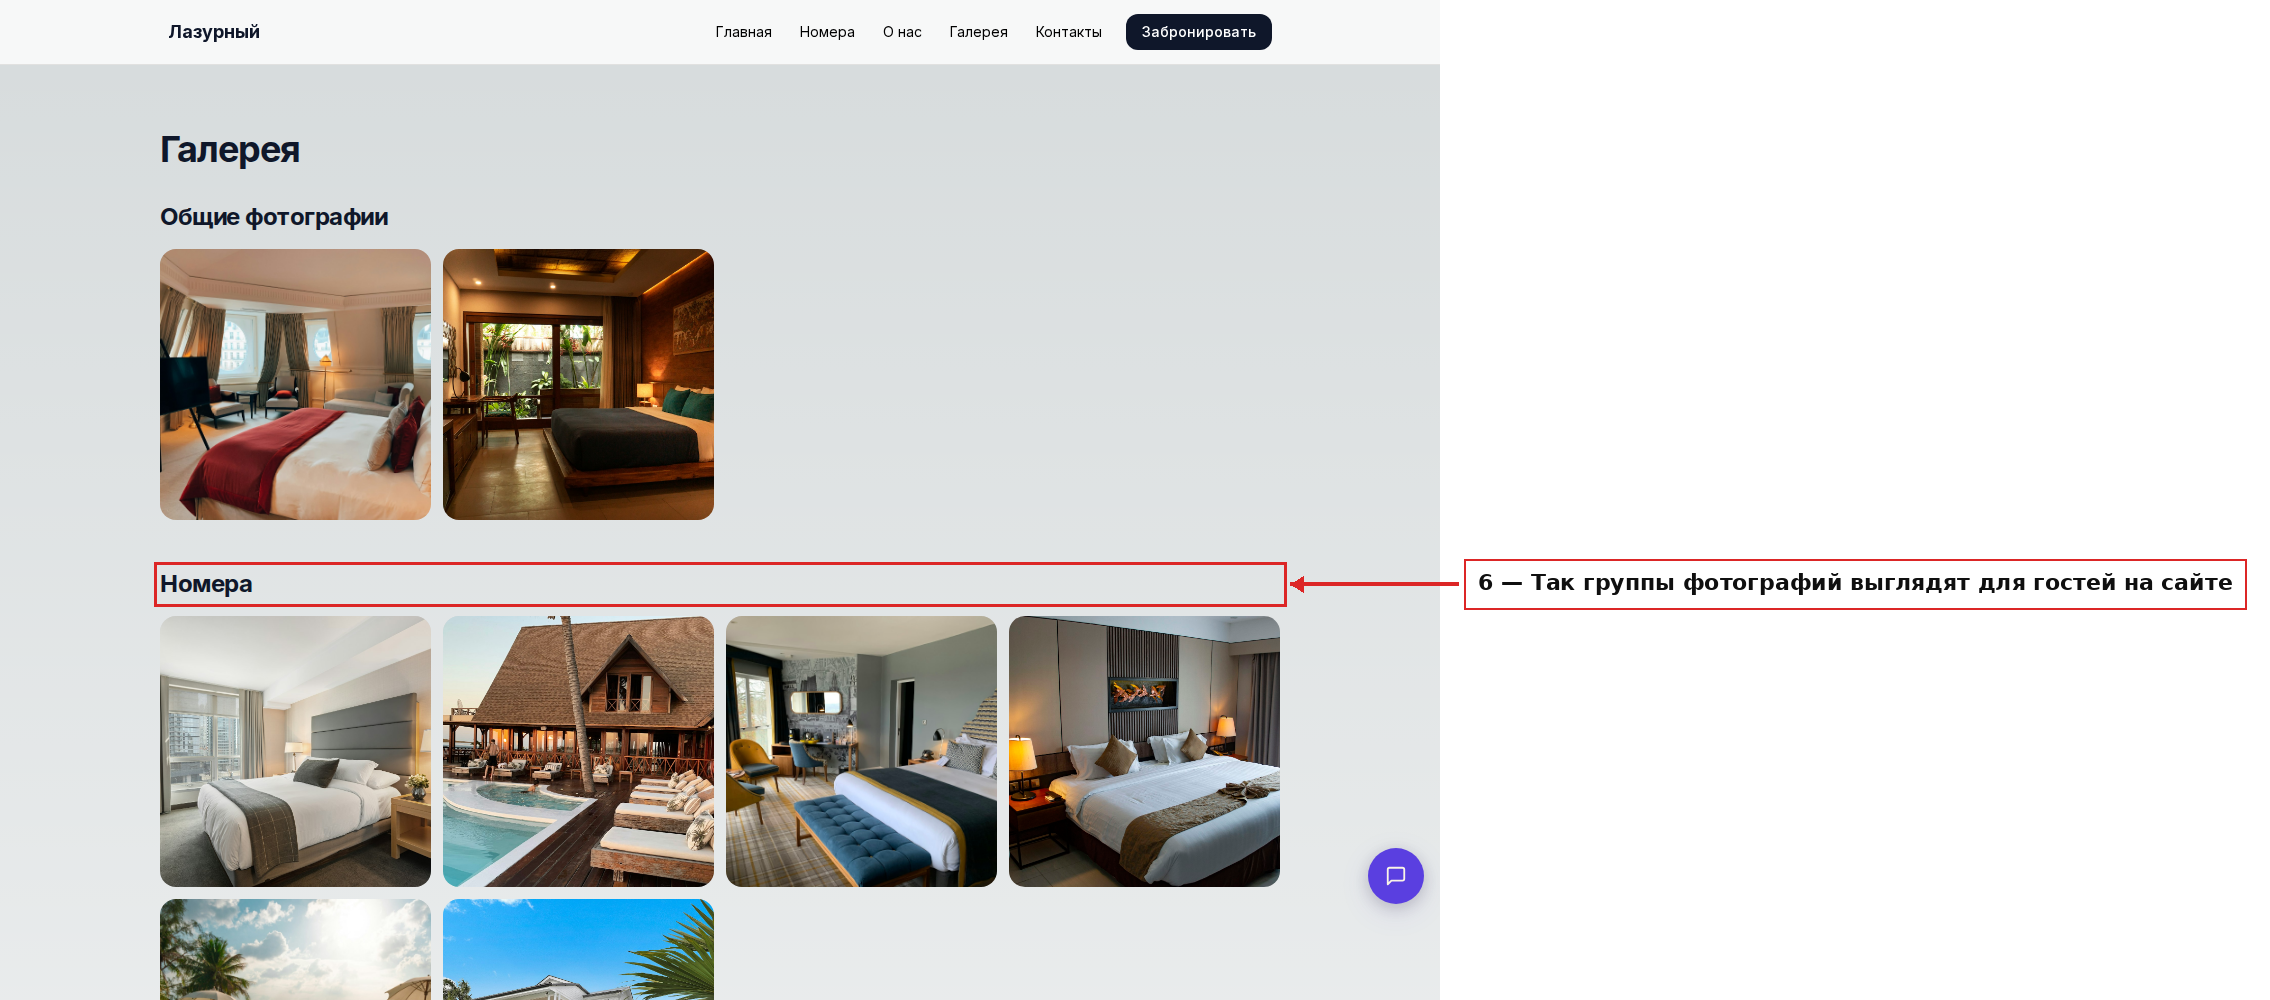Open the fireplace-screen bedroom photo
Image resolution: width=2270 pixels, height=1000 pixels.
point(1144,751)
